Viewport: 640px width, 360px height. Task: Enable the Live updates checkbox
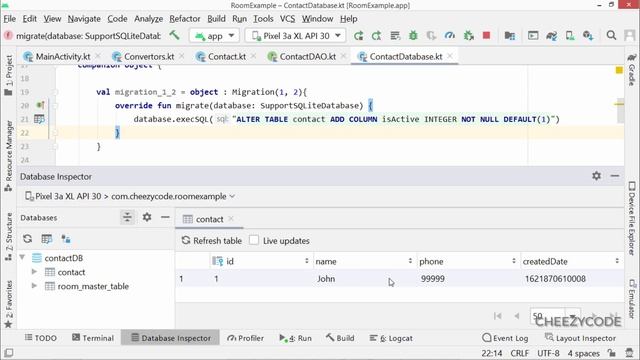tap(254, 240)
